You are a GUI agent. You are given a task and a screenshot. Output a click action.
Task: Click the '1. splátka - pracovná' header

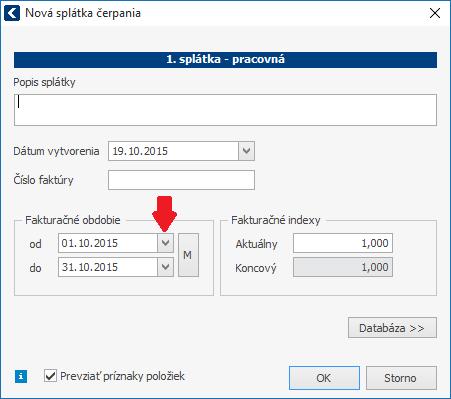tap(225, 60)
